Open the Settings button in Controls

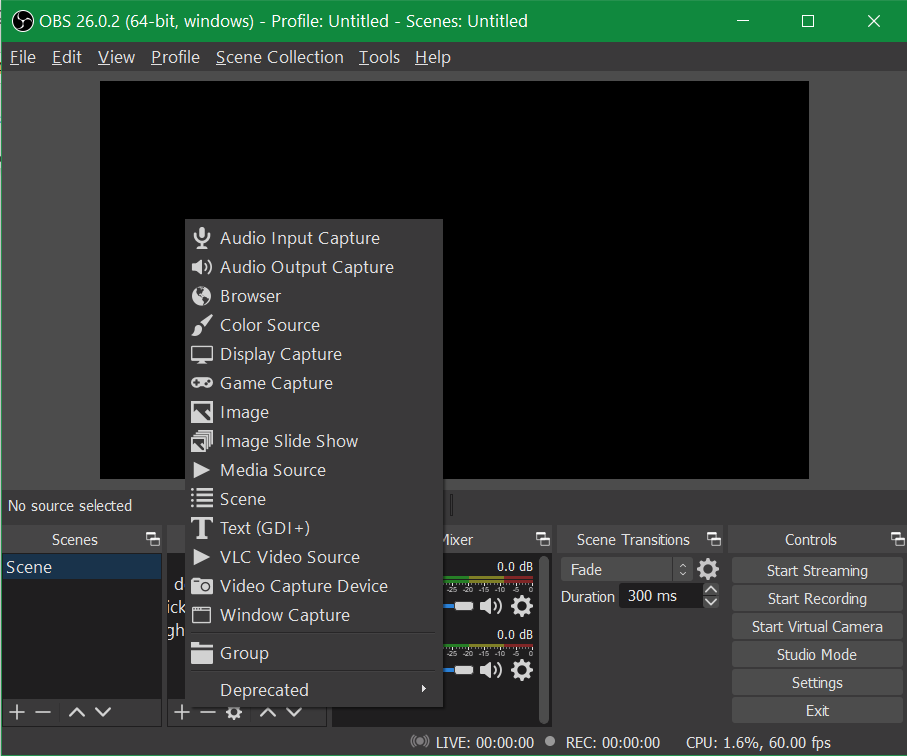pos(817,683)
